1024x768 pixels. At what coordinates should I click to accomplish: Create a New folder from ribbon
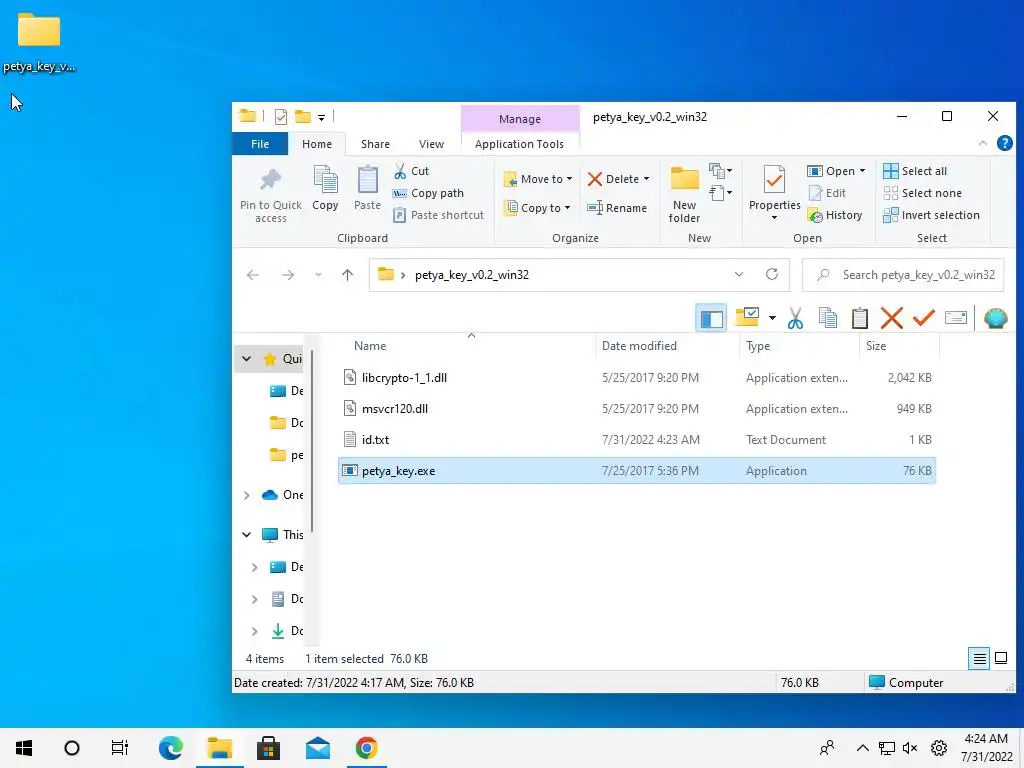click(684, 195)
